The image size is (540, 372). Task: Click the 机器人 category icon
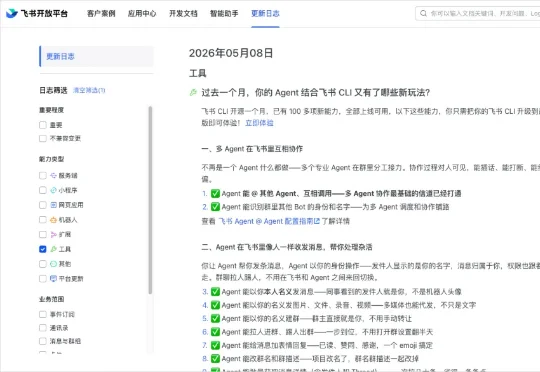tap(53, 220)
